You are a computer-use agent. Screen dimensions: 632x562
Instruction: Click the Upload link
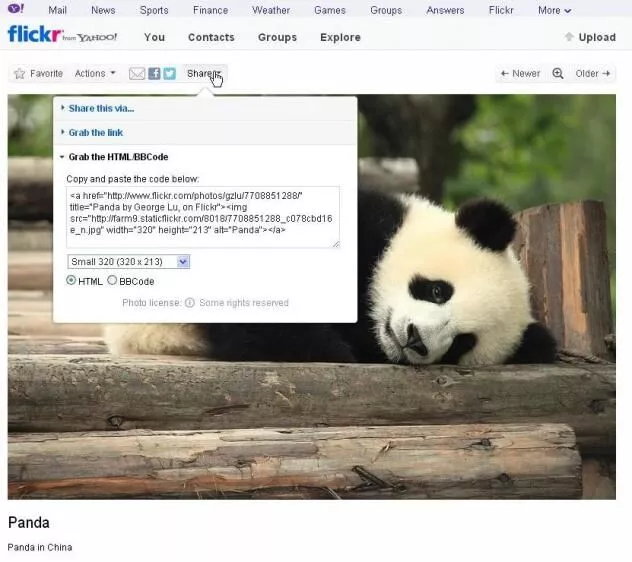(x=590, y=37)
